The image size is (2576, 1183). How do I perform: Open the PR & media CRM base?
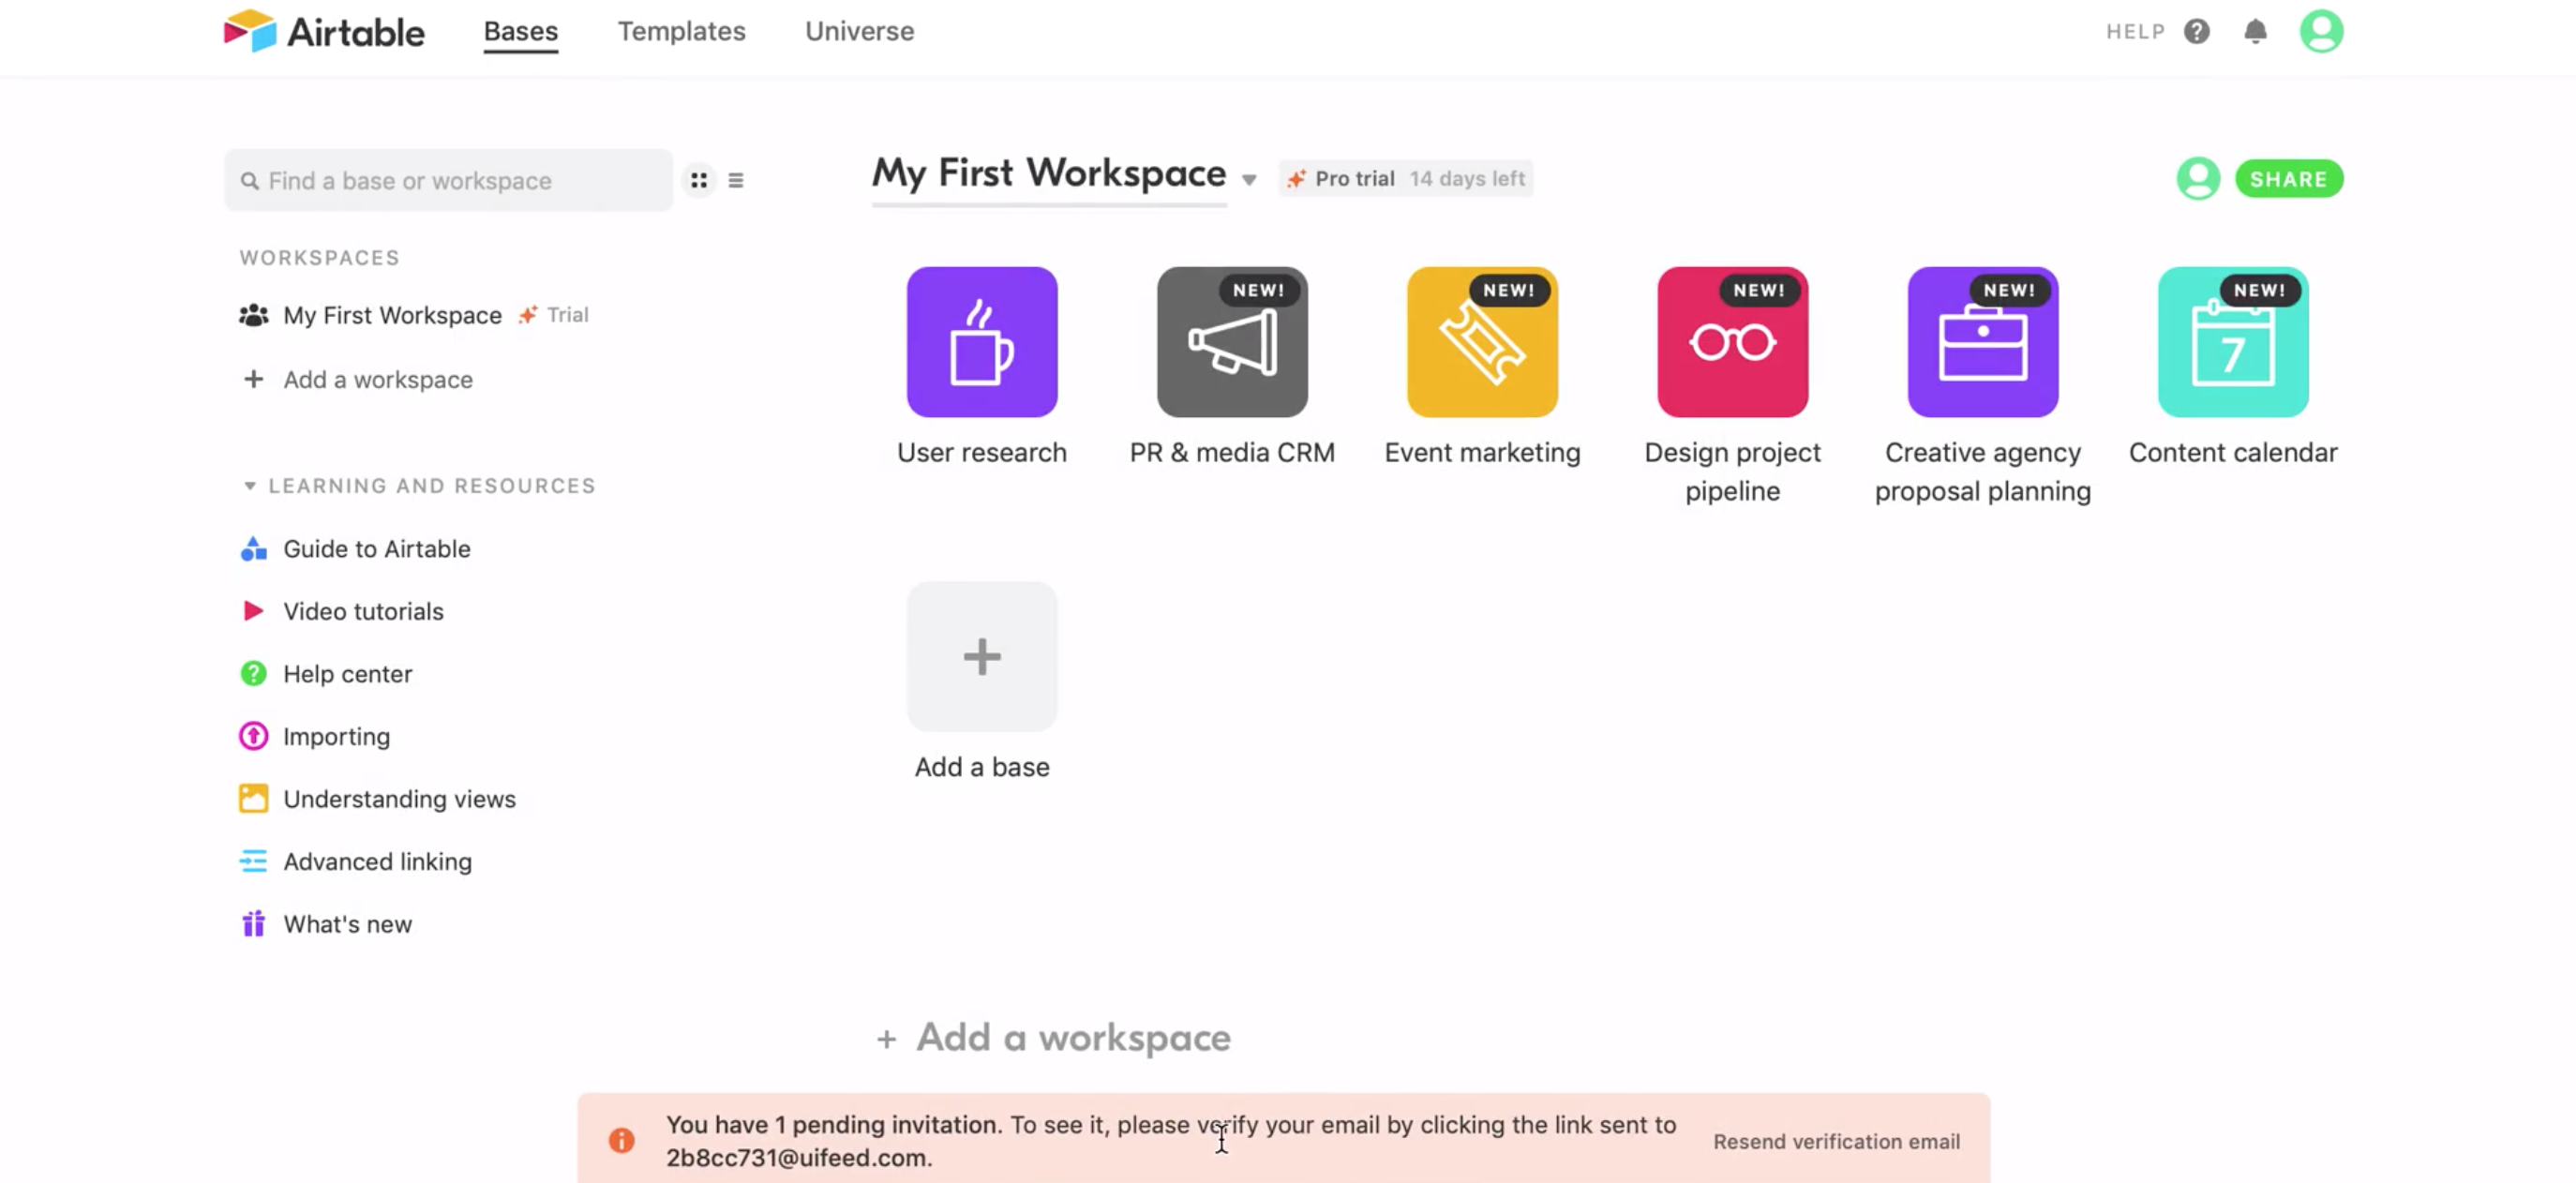point(1232,342)
